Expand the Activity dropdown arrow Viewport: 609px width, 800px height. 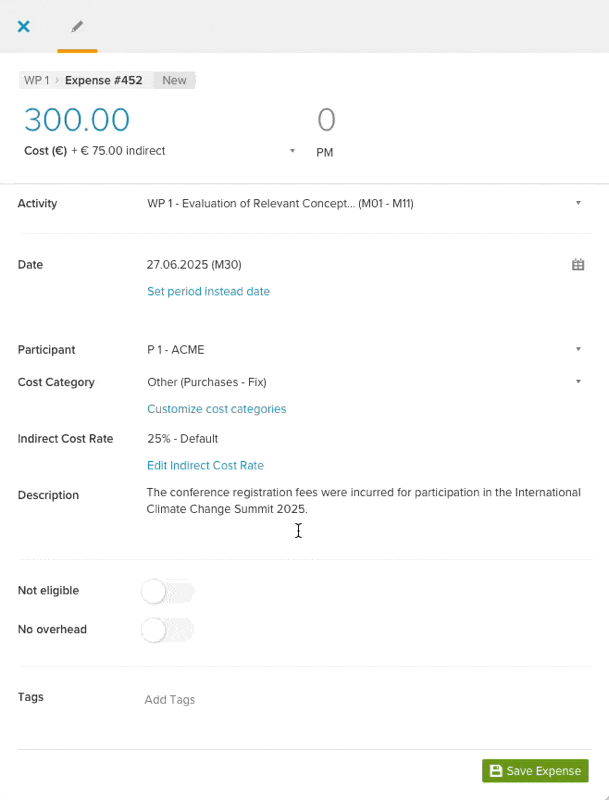coord(578,203)
